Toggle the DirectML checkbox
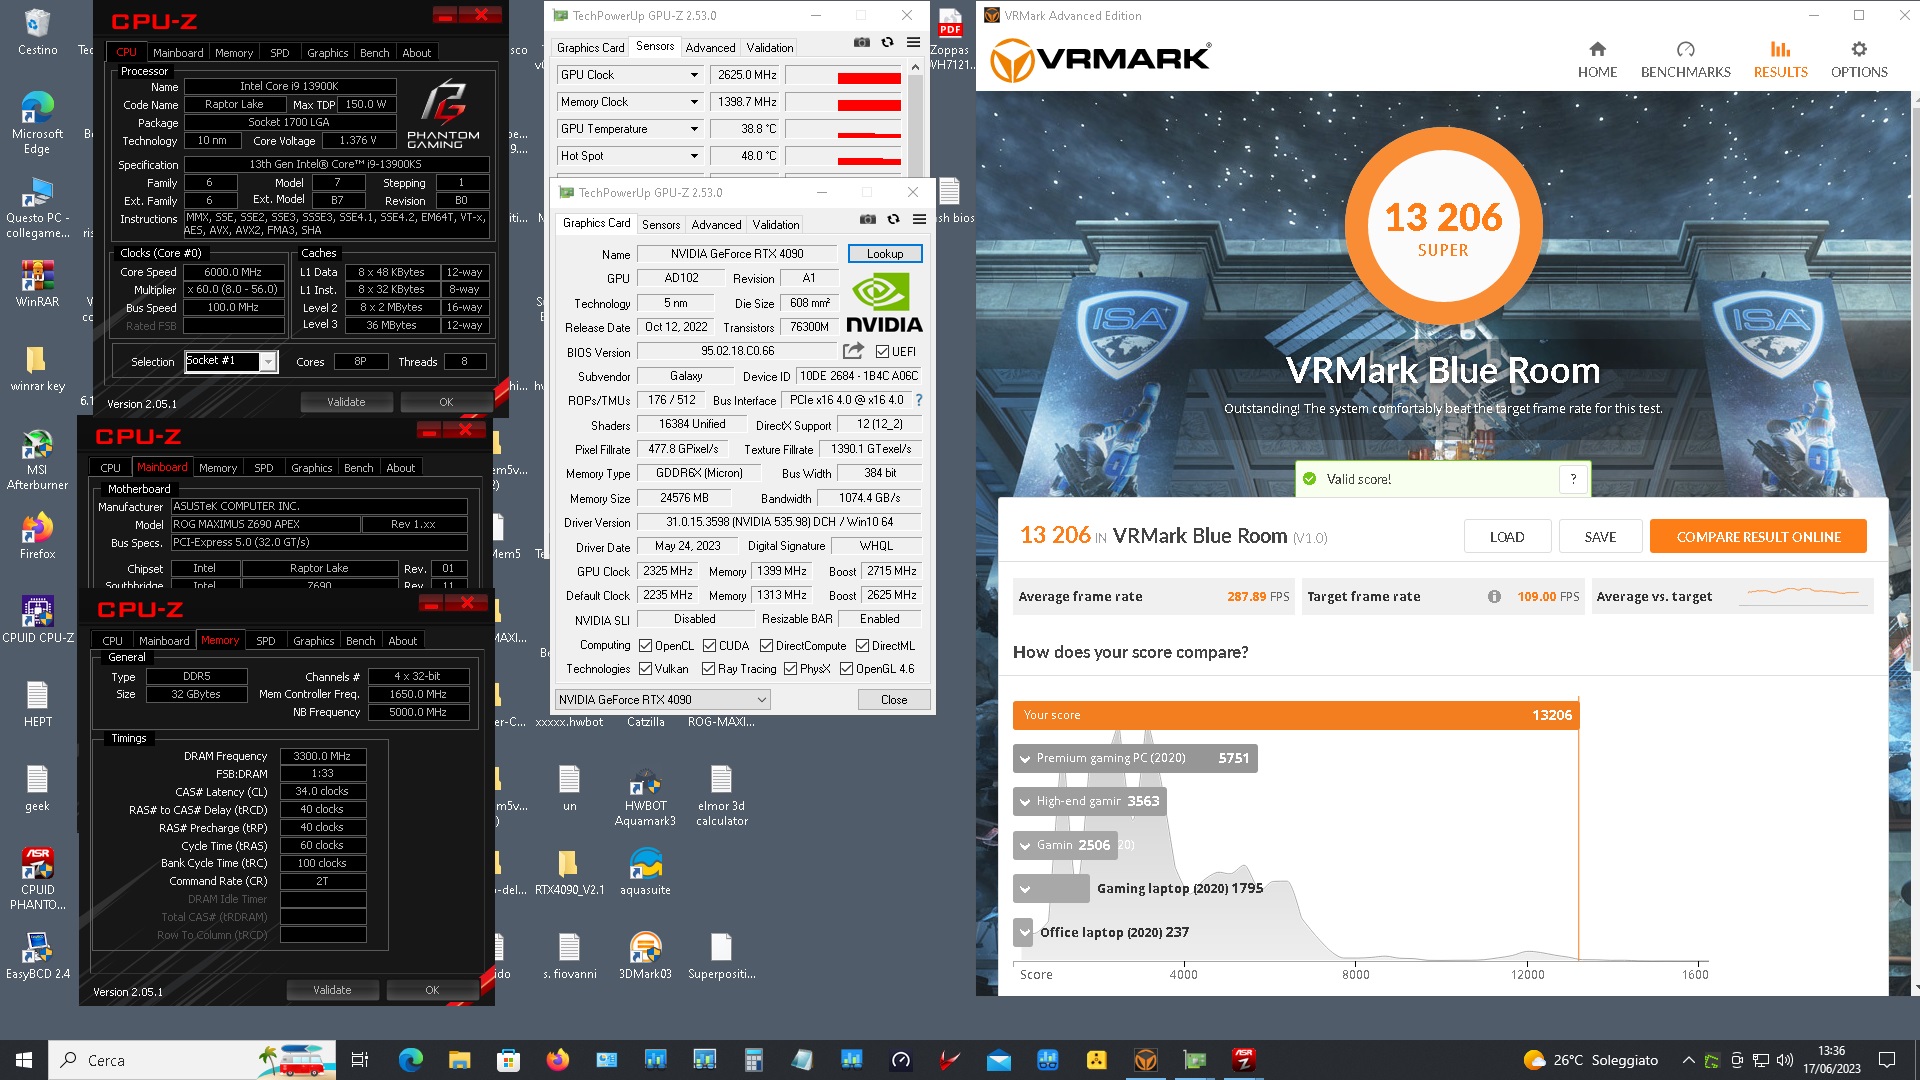 pyautogui.click(x=862, y=646)
